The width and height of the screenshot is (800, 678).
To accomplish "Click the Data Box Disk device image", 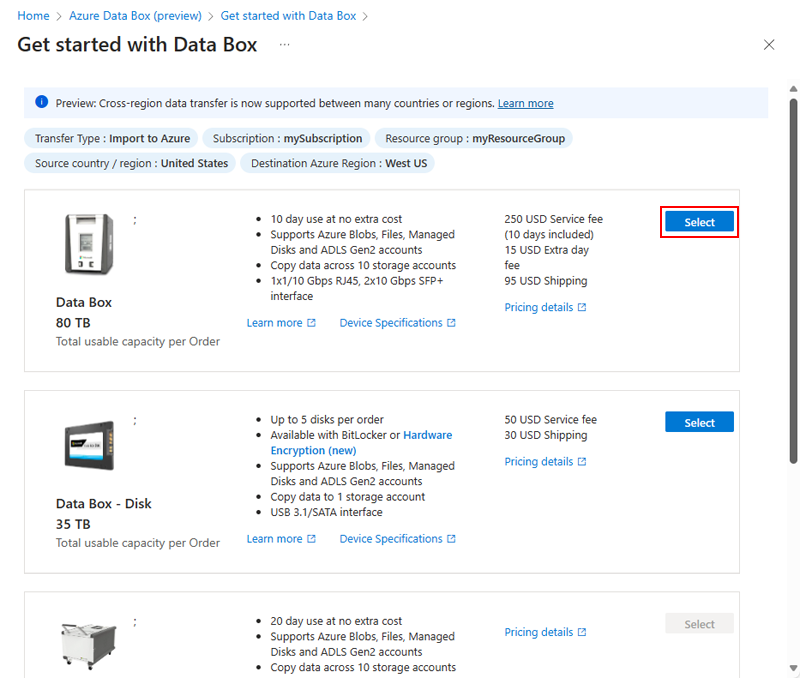I will (x=89, y=445).
